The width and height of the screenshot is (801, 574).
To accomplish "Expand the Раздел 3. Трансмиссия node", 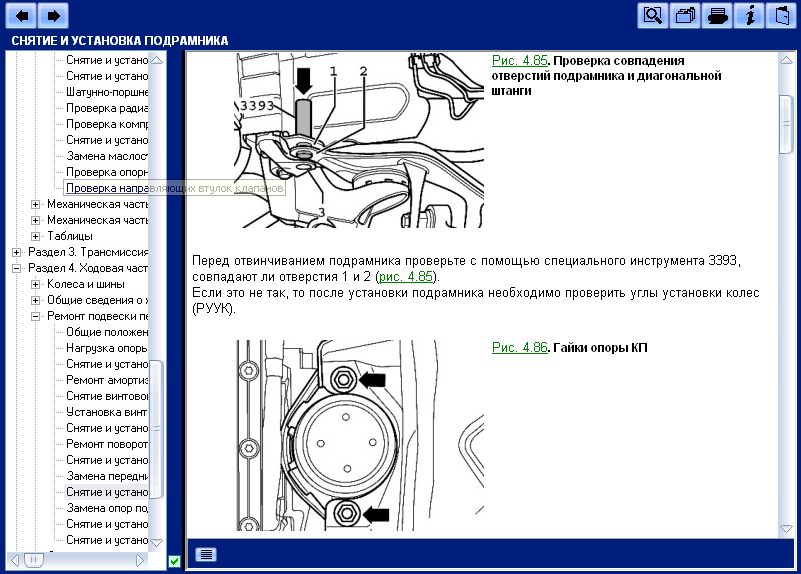I will 17,253.
